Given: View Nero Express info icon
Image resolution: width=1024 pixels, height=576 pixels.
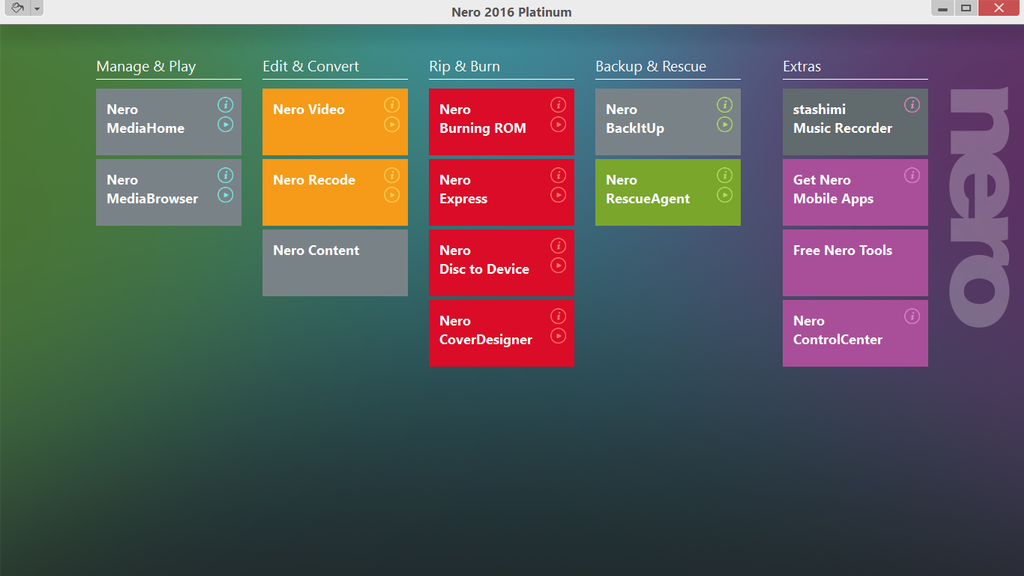Looking at the screenshot, I should coord(558,175).
